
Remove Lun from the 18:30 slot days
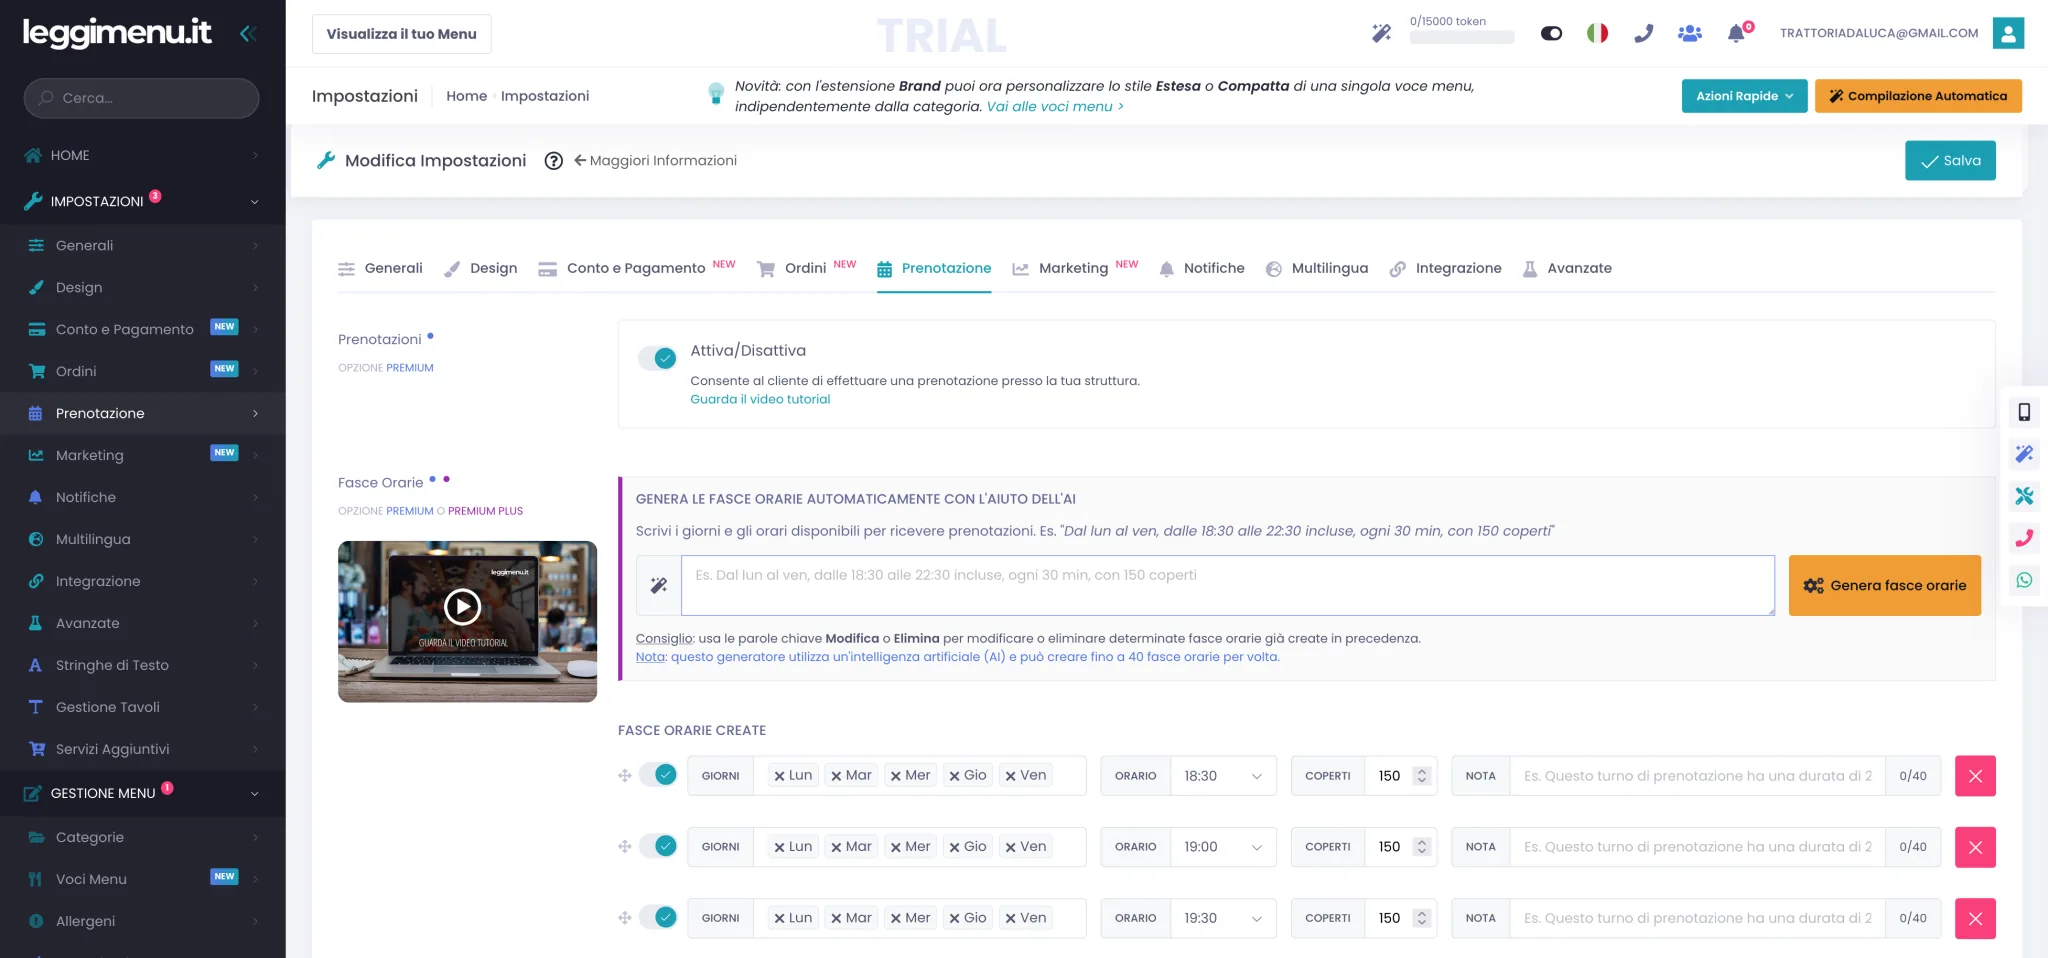point(779,776)
